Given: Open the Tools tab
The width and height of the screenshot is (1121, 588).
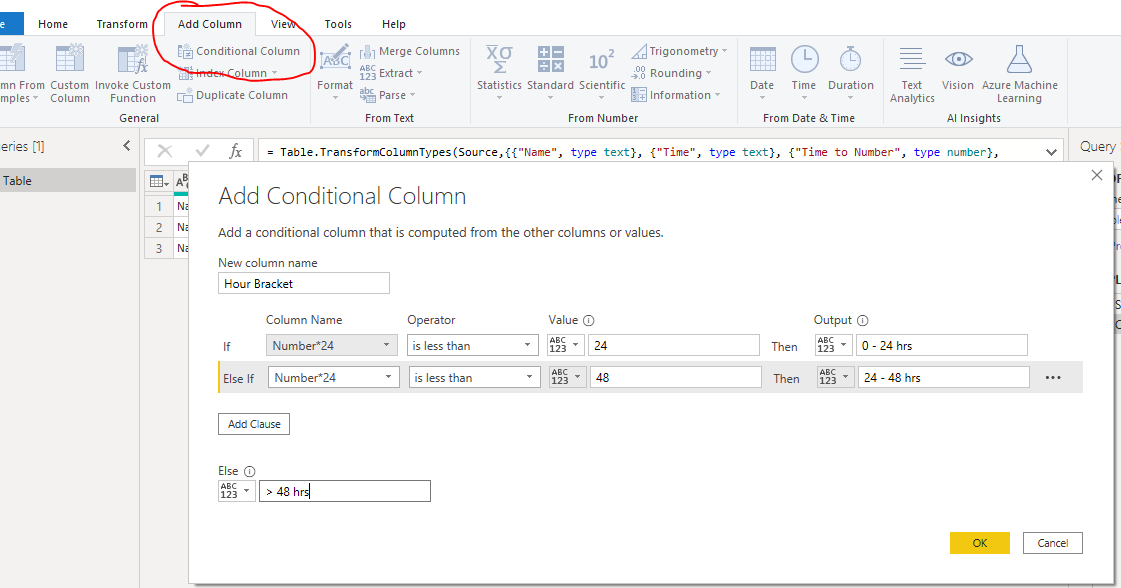Looking at the screenshot, I should pyautogui.click(x=338, y=24).
